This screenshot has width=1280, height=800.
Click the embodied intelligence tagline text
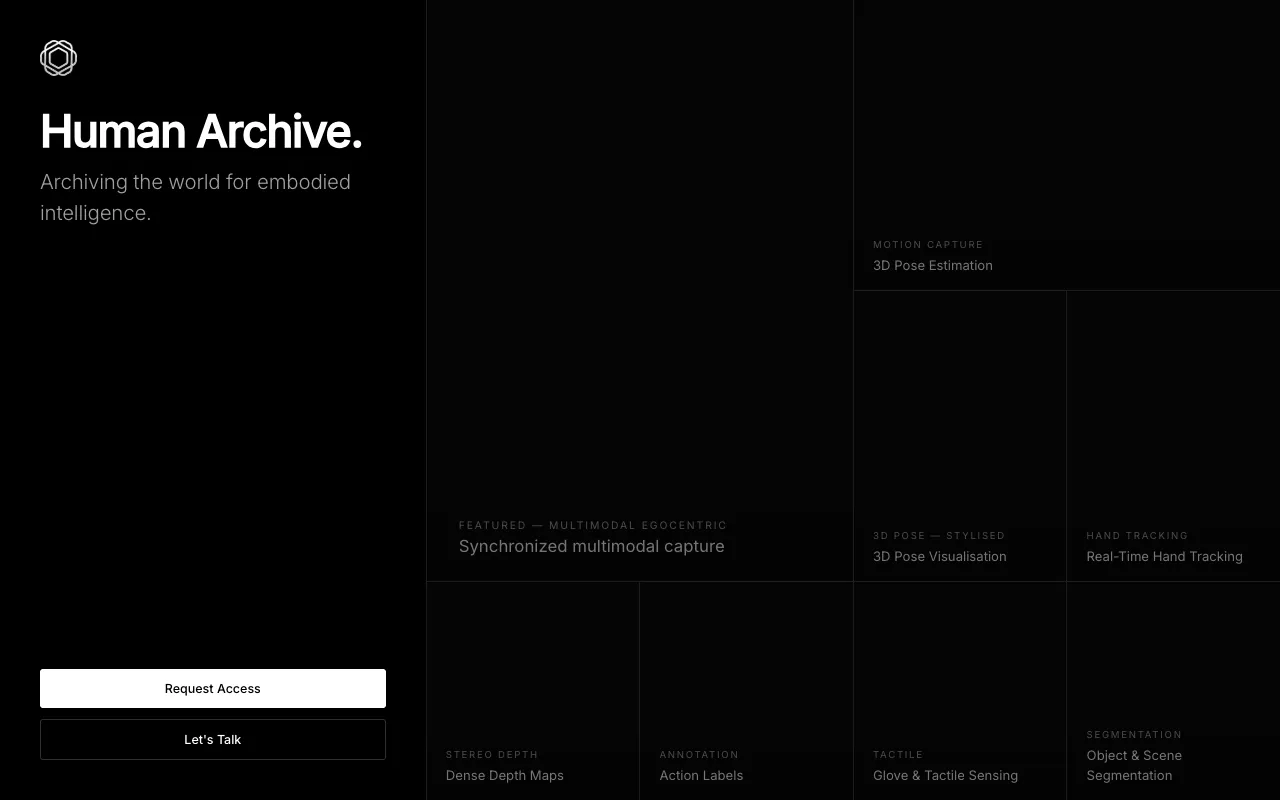pos(195,197)
